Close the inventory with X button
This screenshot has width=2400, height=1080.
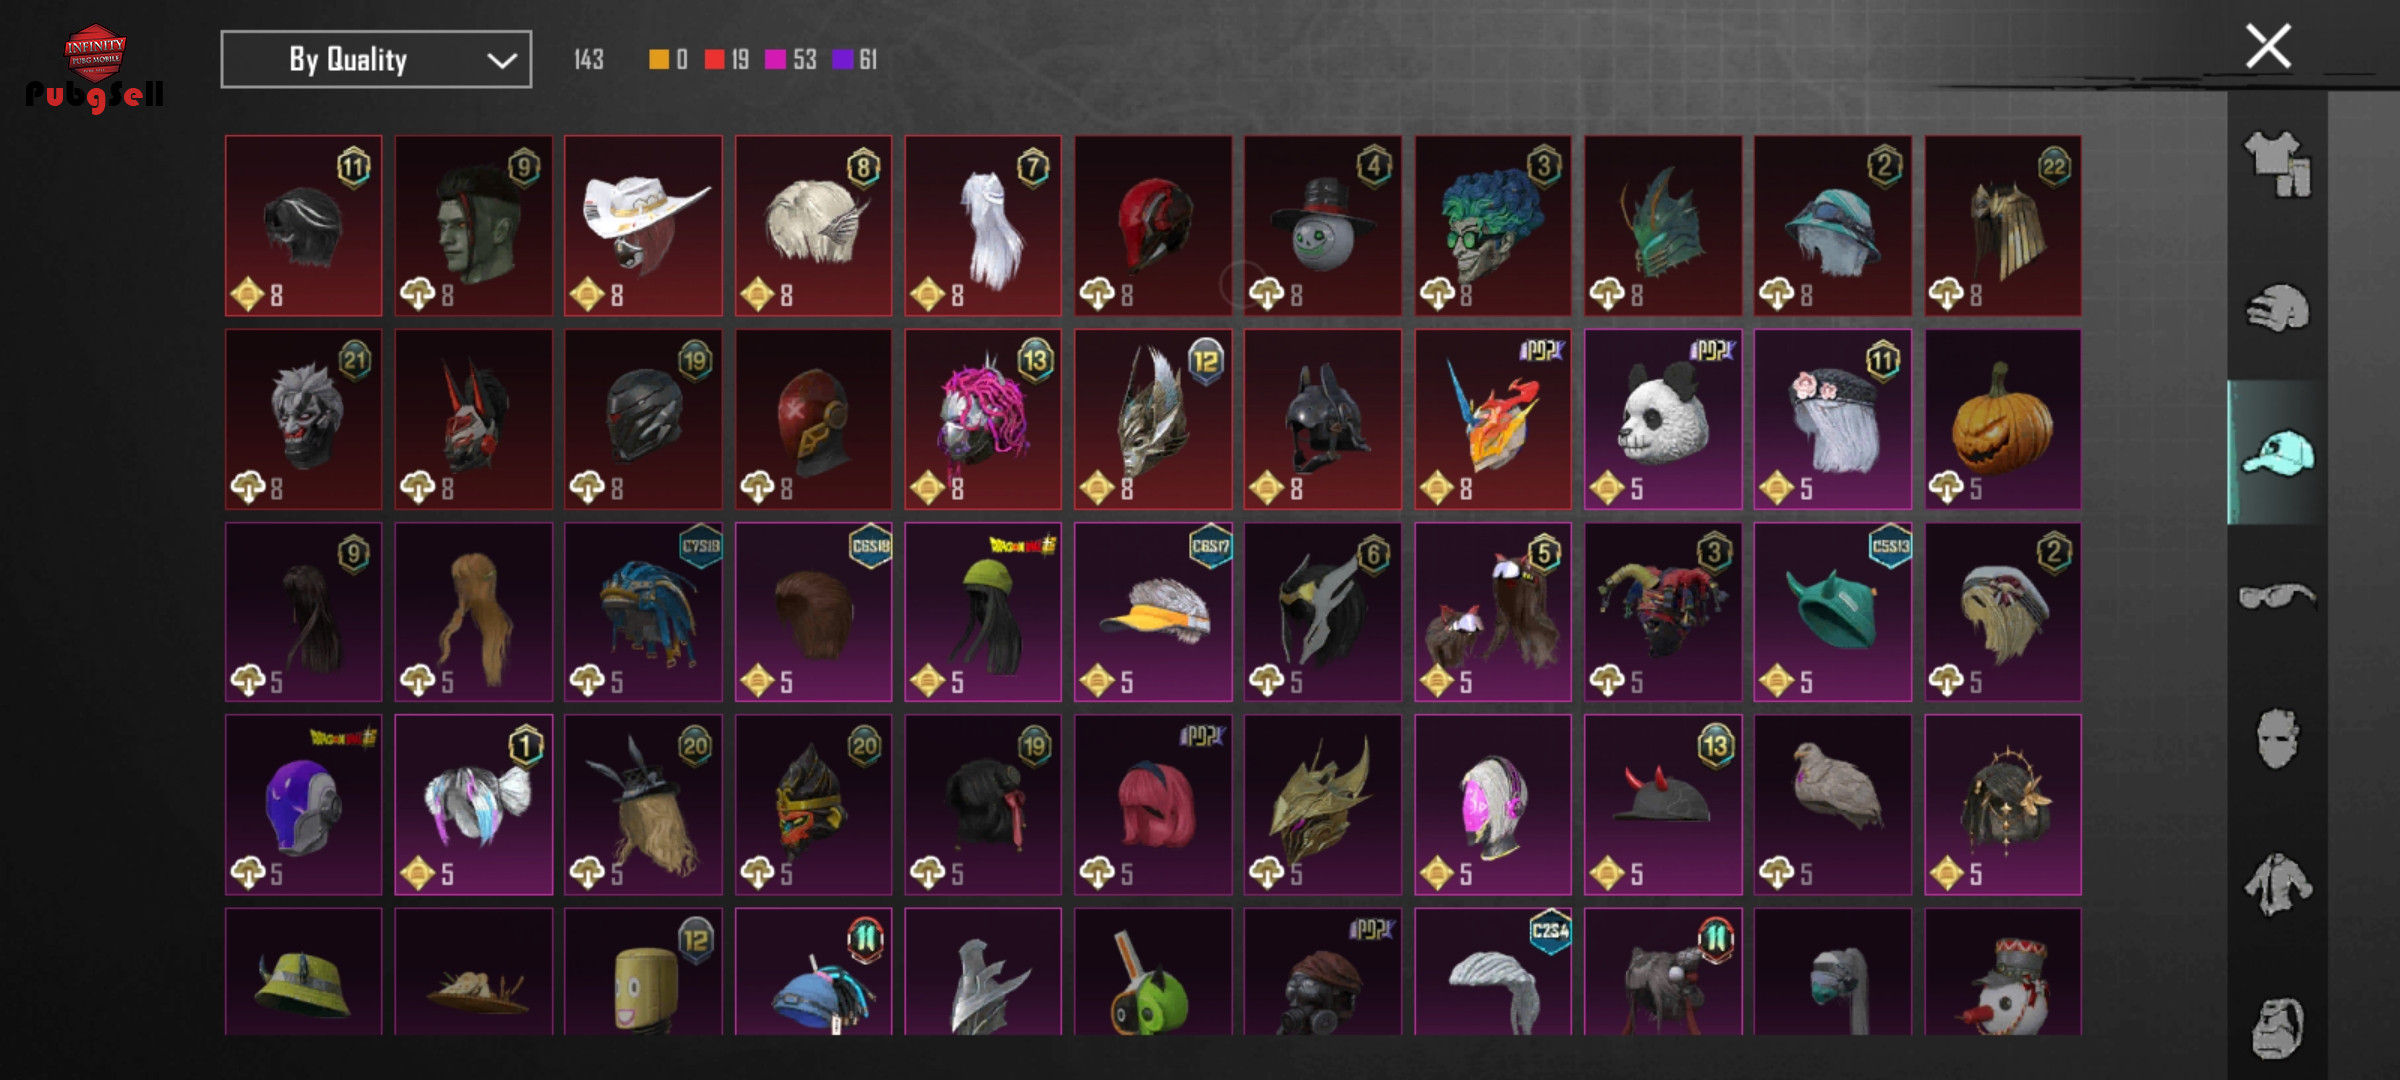[x=2268, y=46]
